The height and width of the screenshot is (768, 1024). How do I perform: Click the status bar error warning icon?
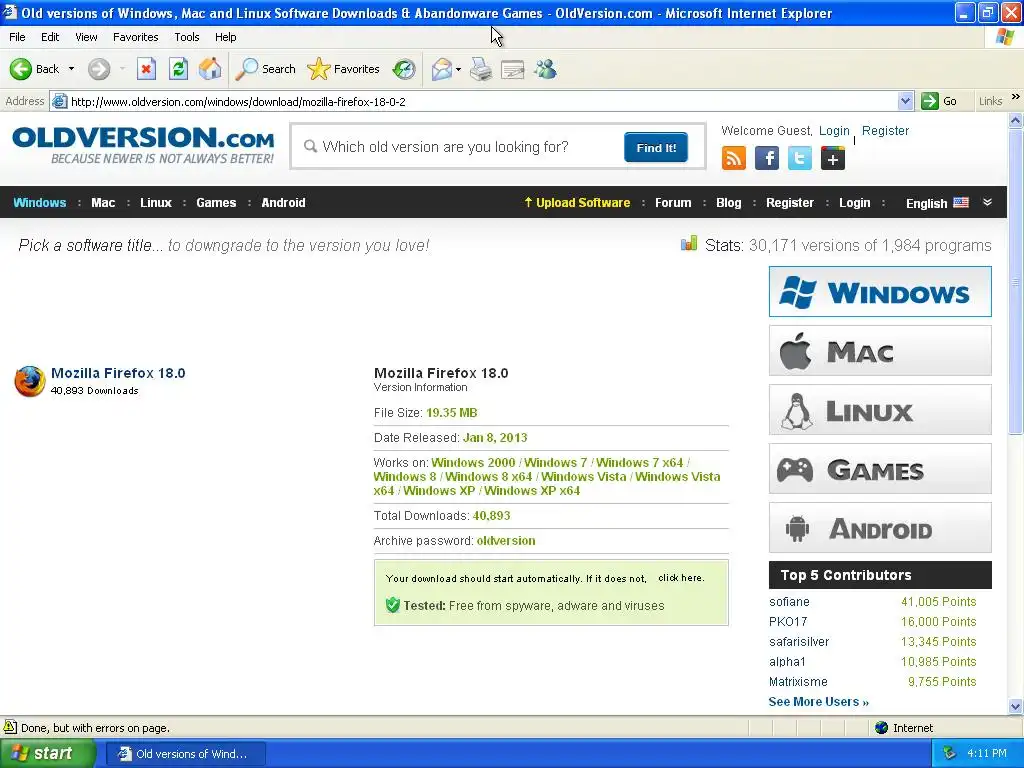tap(10, 727)
